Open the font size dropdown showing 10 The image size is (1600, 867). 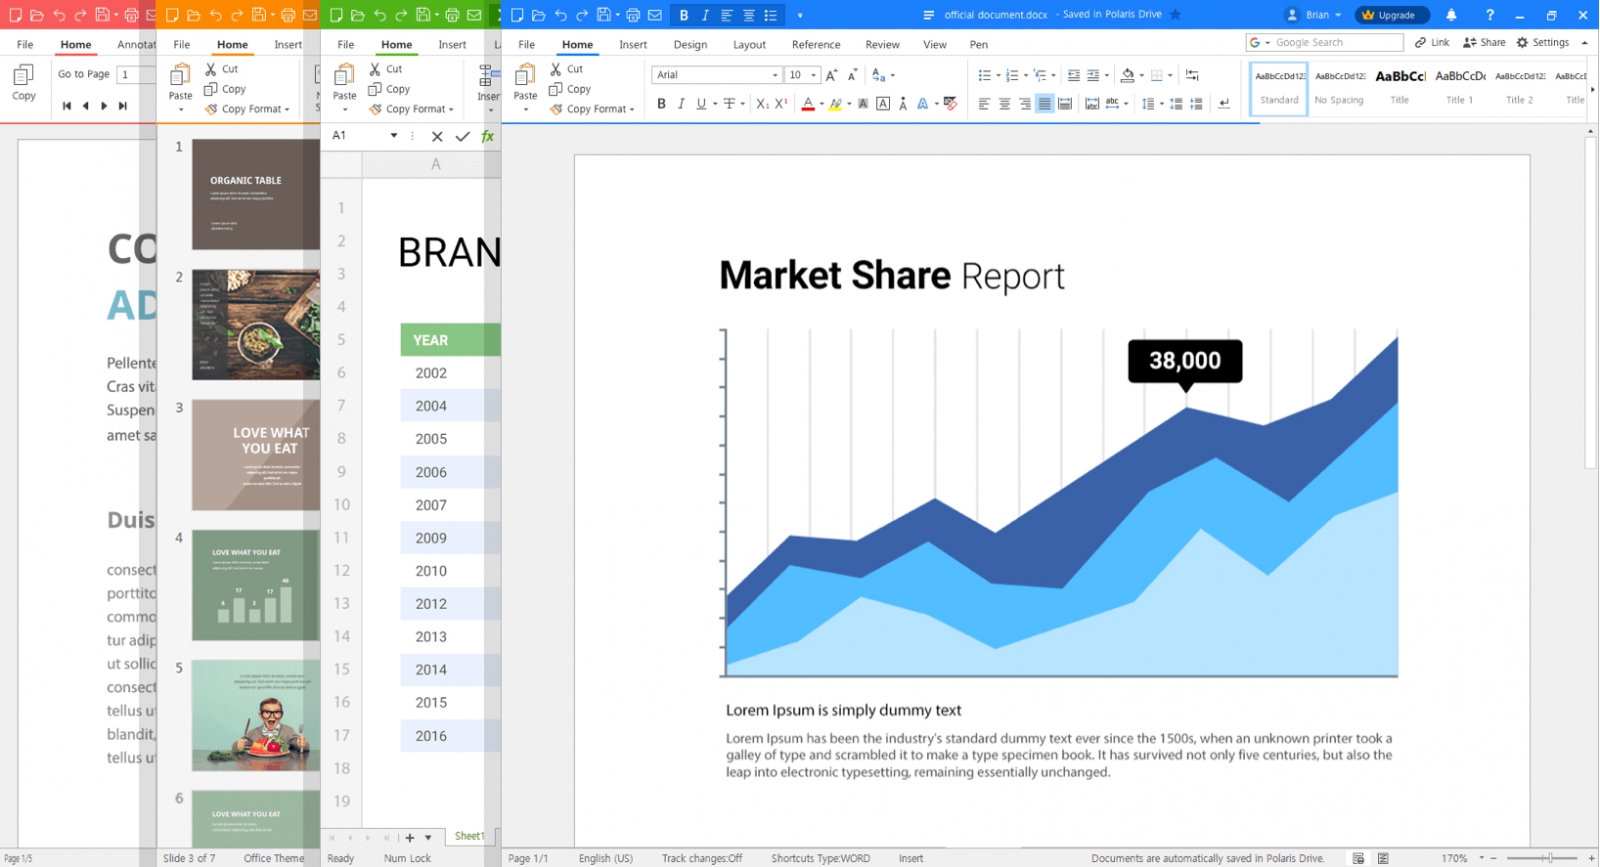pos(814,75)
